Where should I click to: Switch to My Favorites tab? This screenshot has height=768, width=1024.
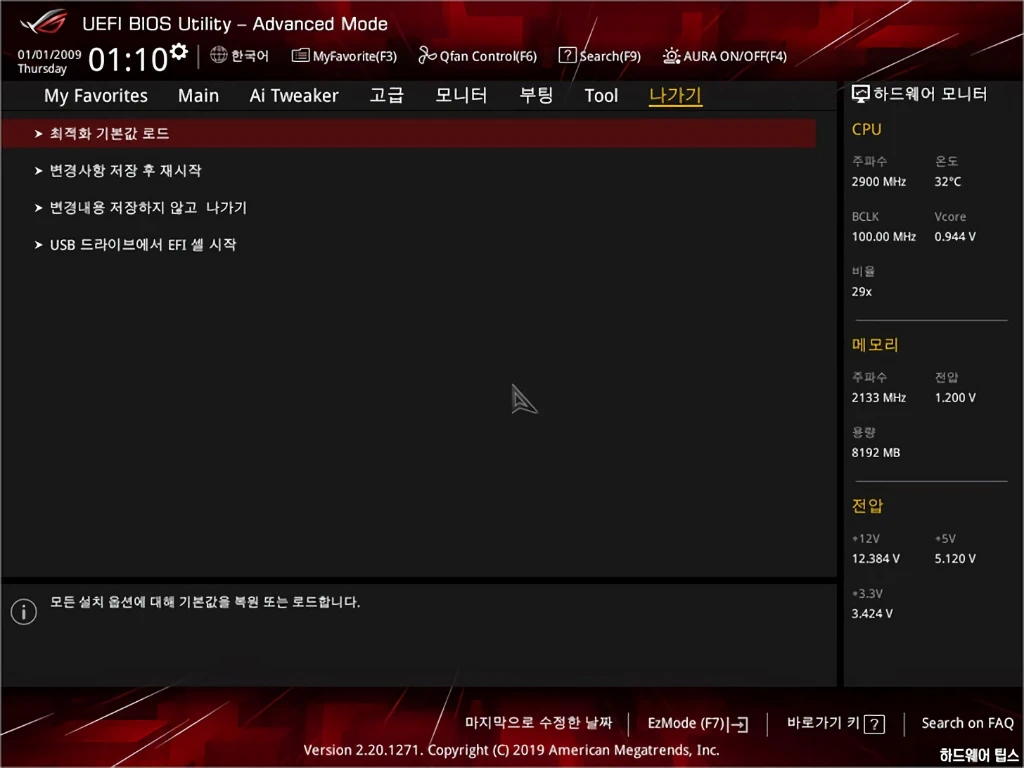point(96,95)
